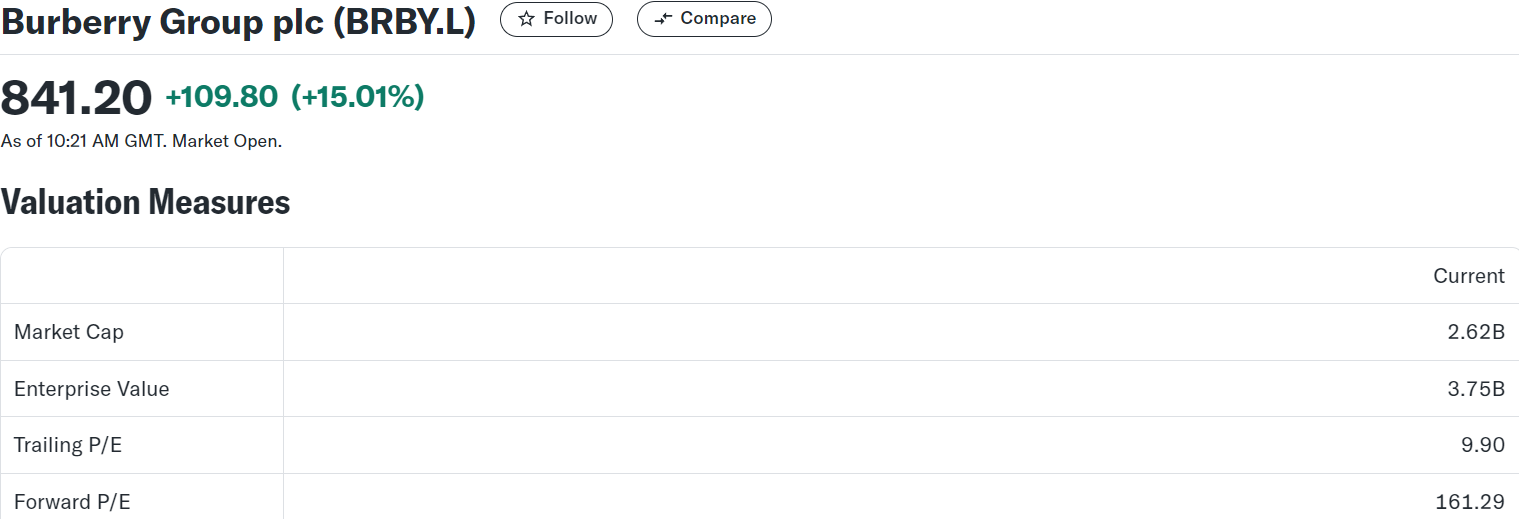Select the Enterprise Value row label
This screenshot has height=519, width=1519.
[x=92, y=389]
